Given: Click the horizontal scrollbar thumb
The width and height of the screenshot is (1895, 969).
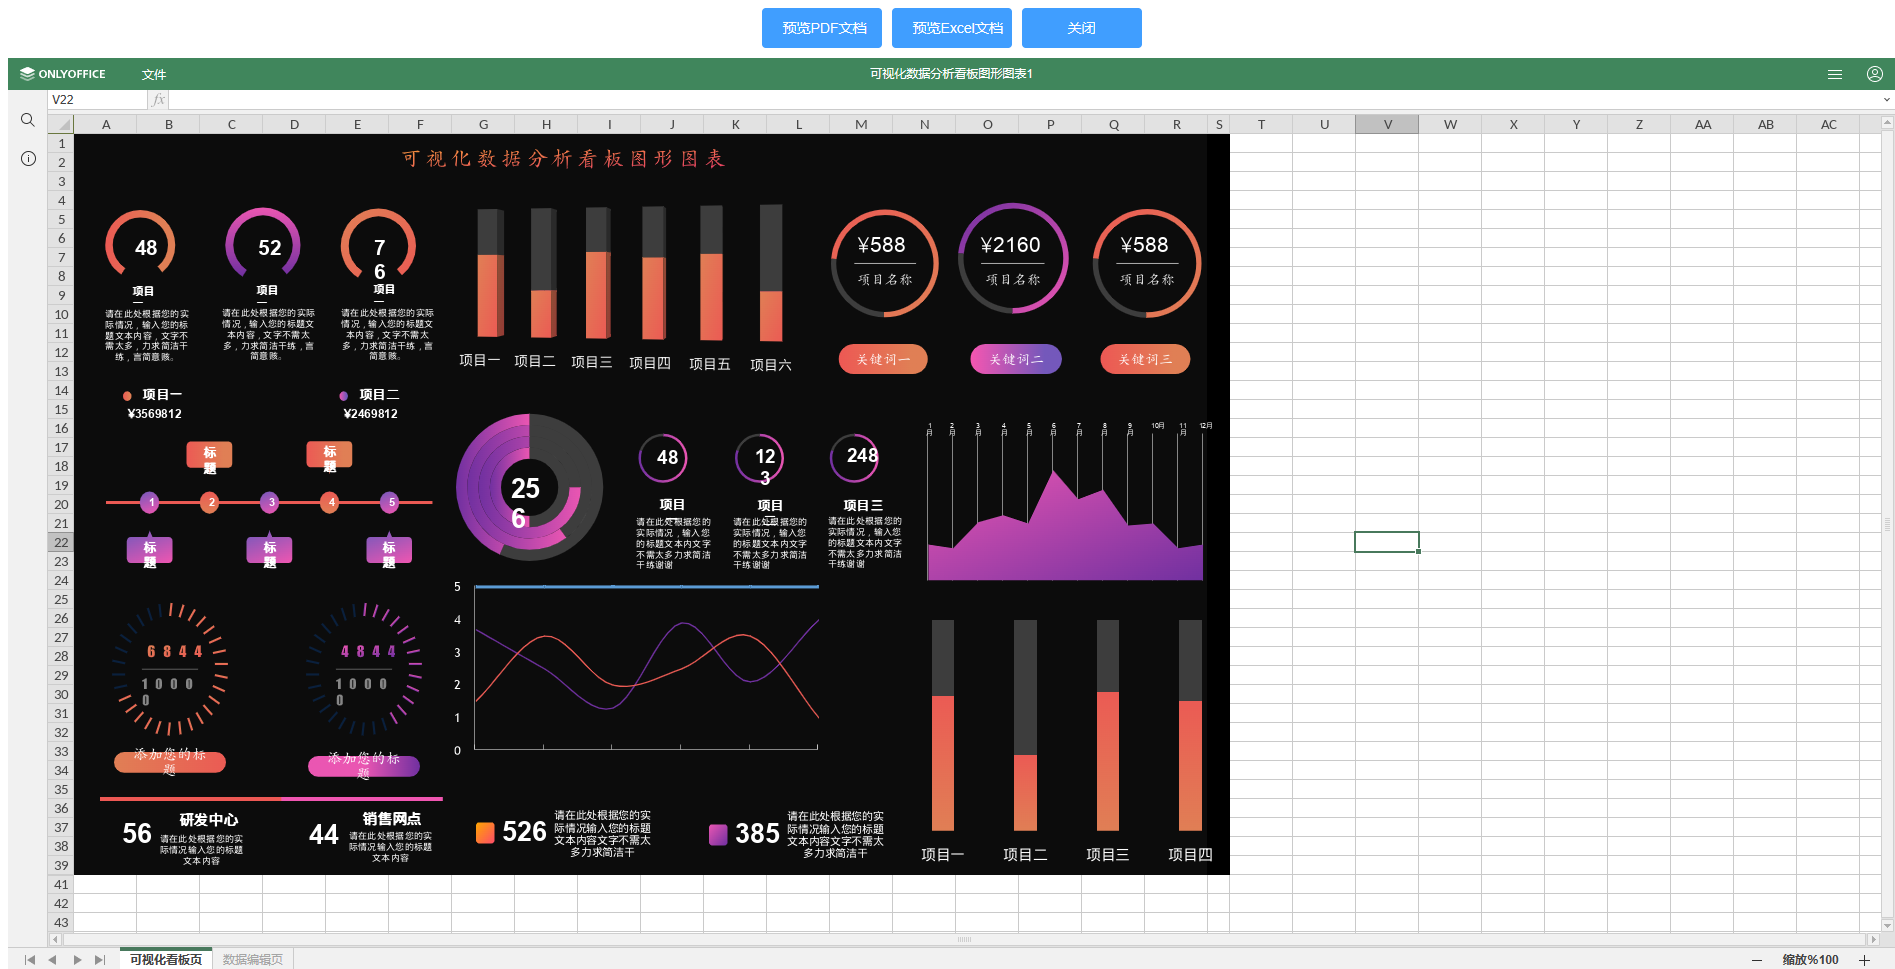Looking at the screenshot, I should click(x=964, y=940).
